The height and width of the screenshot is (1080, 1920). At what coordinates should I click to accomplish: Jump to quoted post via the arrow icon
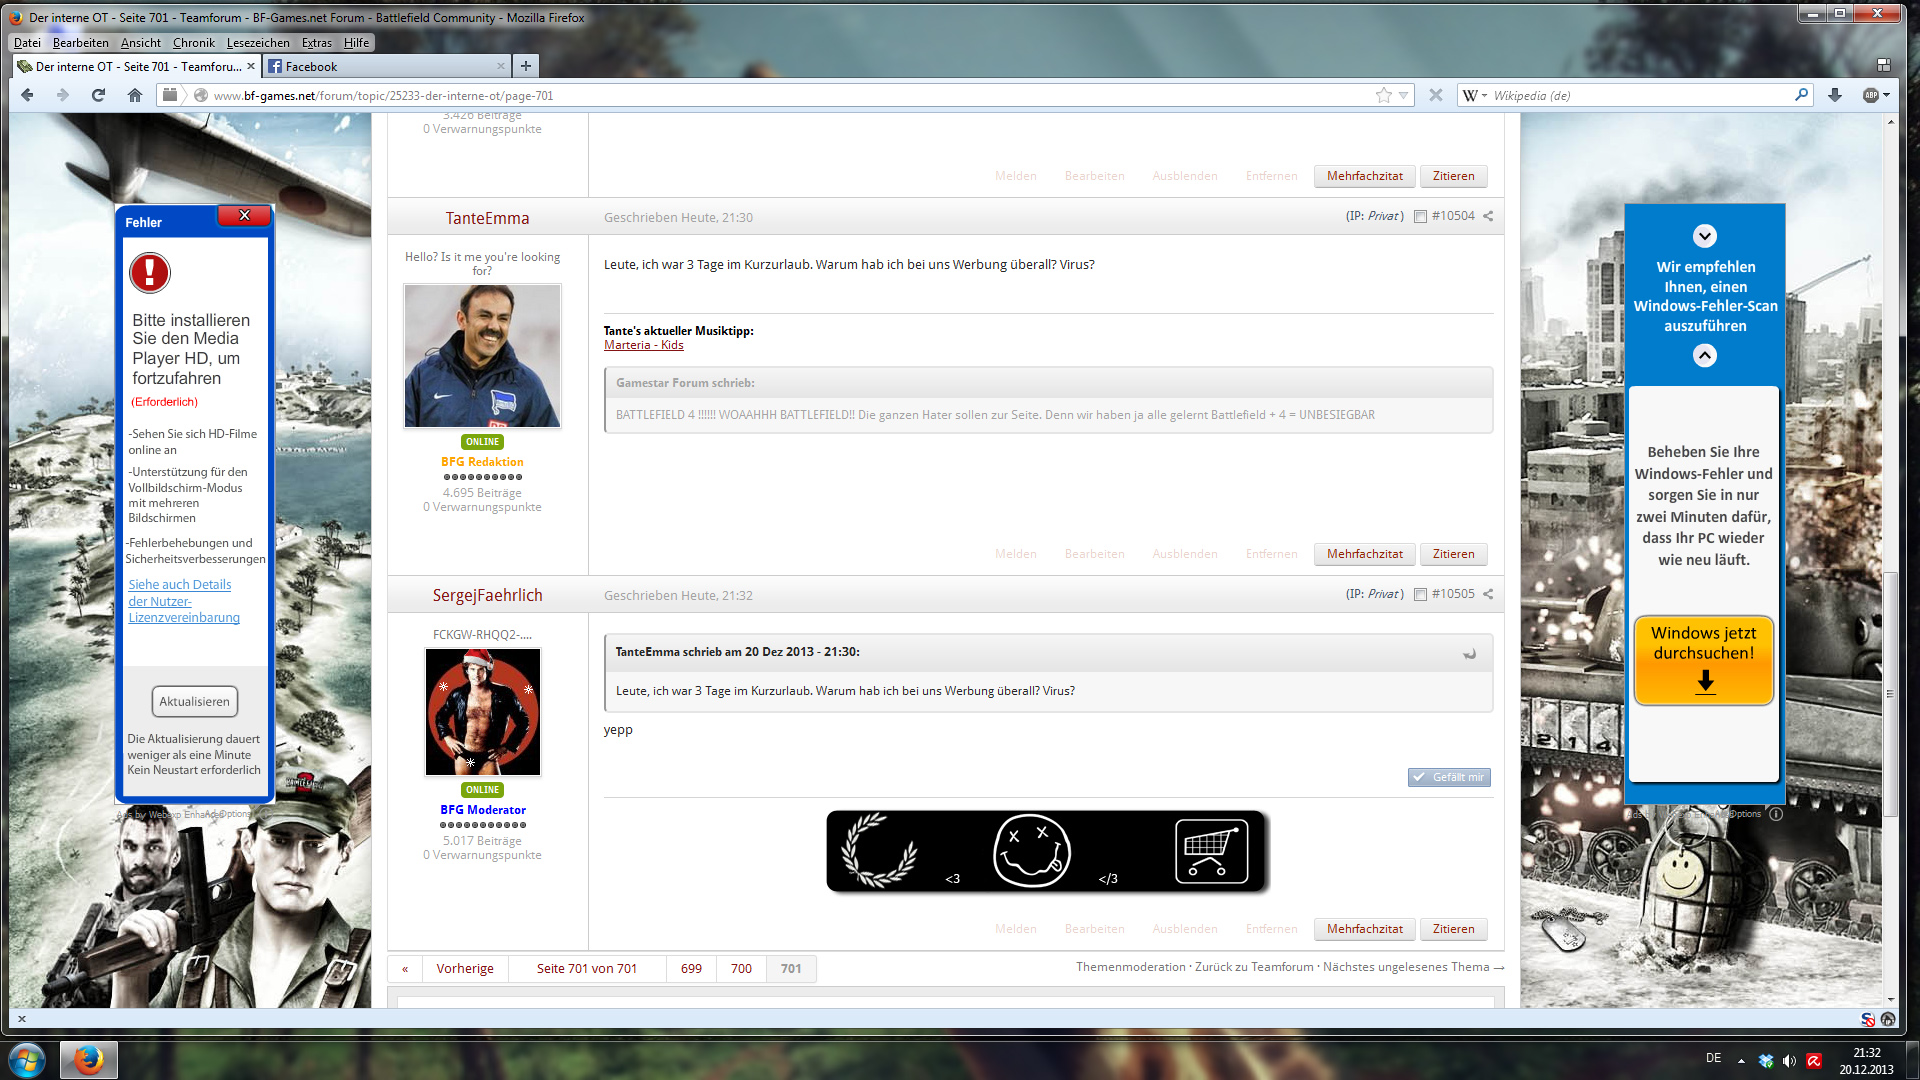[1470, 653]
